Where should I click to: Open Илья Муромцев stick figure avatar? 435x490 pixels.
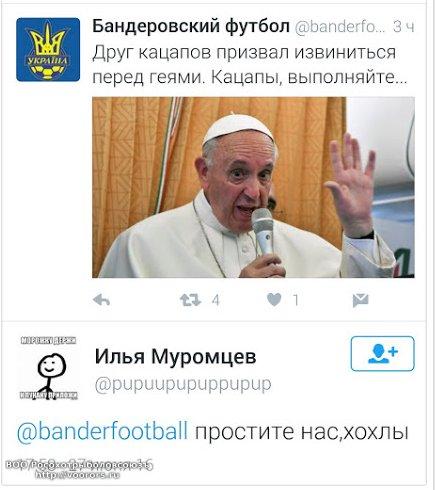point(49,368)
